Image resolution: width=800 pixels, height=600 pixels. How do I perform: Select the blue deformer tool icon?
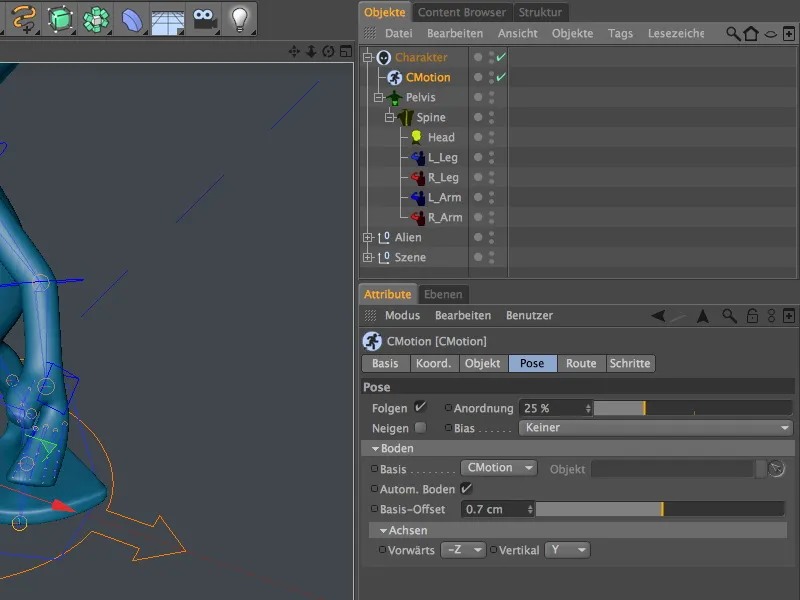[x=132, y=19]
